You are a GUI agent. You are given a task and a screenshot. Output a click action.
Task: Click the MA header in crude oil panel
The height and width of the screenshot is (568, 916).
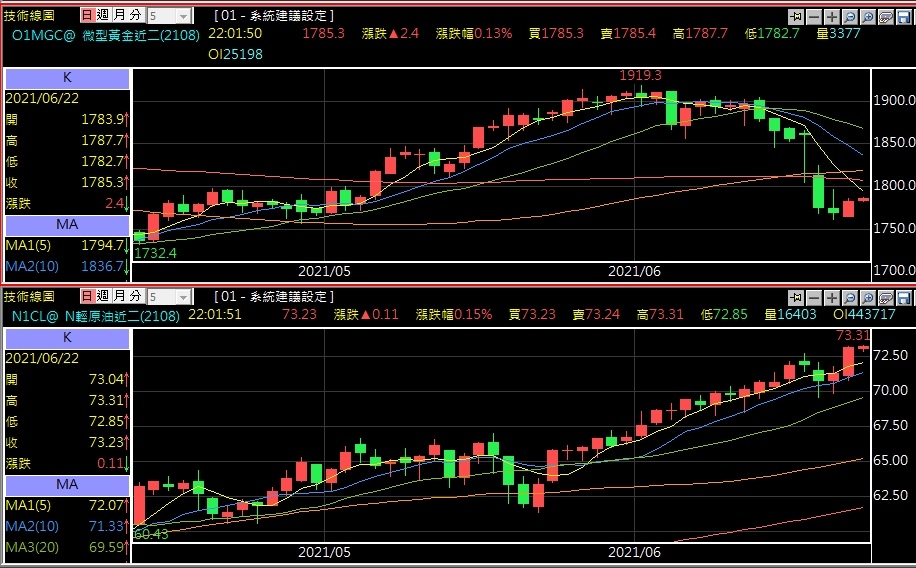tap(67, 485)
